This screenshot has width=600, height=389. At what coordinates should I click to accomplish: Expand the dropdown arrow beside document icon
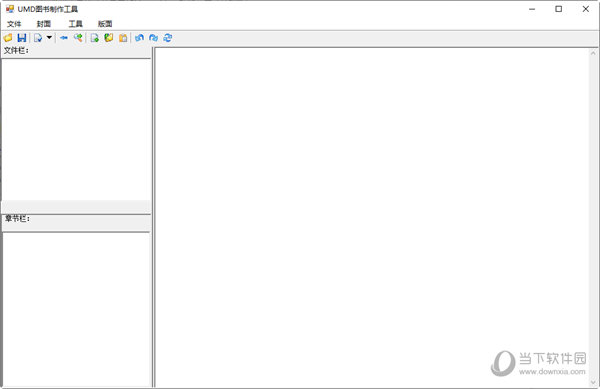click(x=49, y=37)
